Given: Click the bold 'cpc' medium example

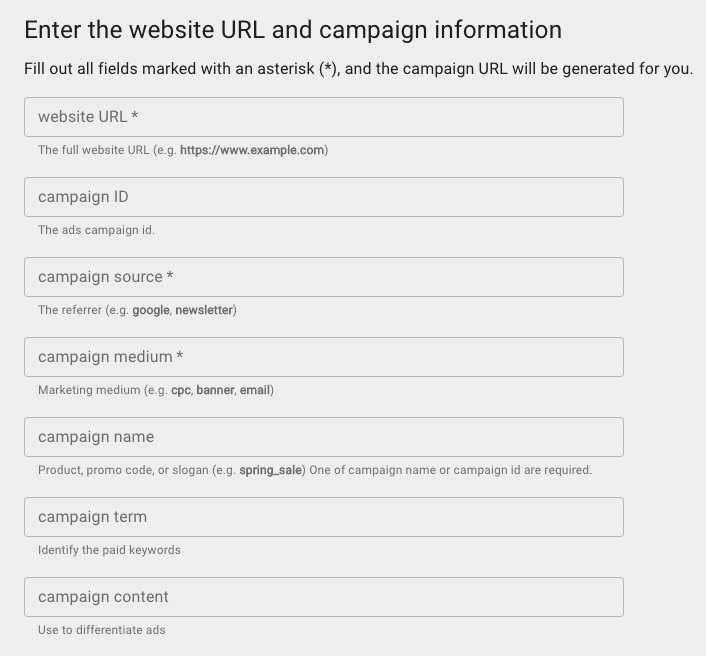Looking at the screenshot, I should coord(181,390).
